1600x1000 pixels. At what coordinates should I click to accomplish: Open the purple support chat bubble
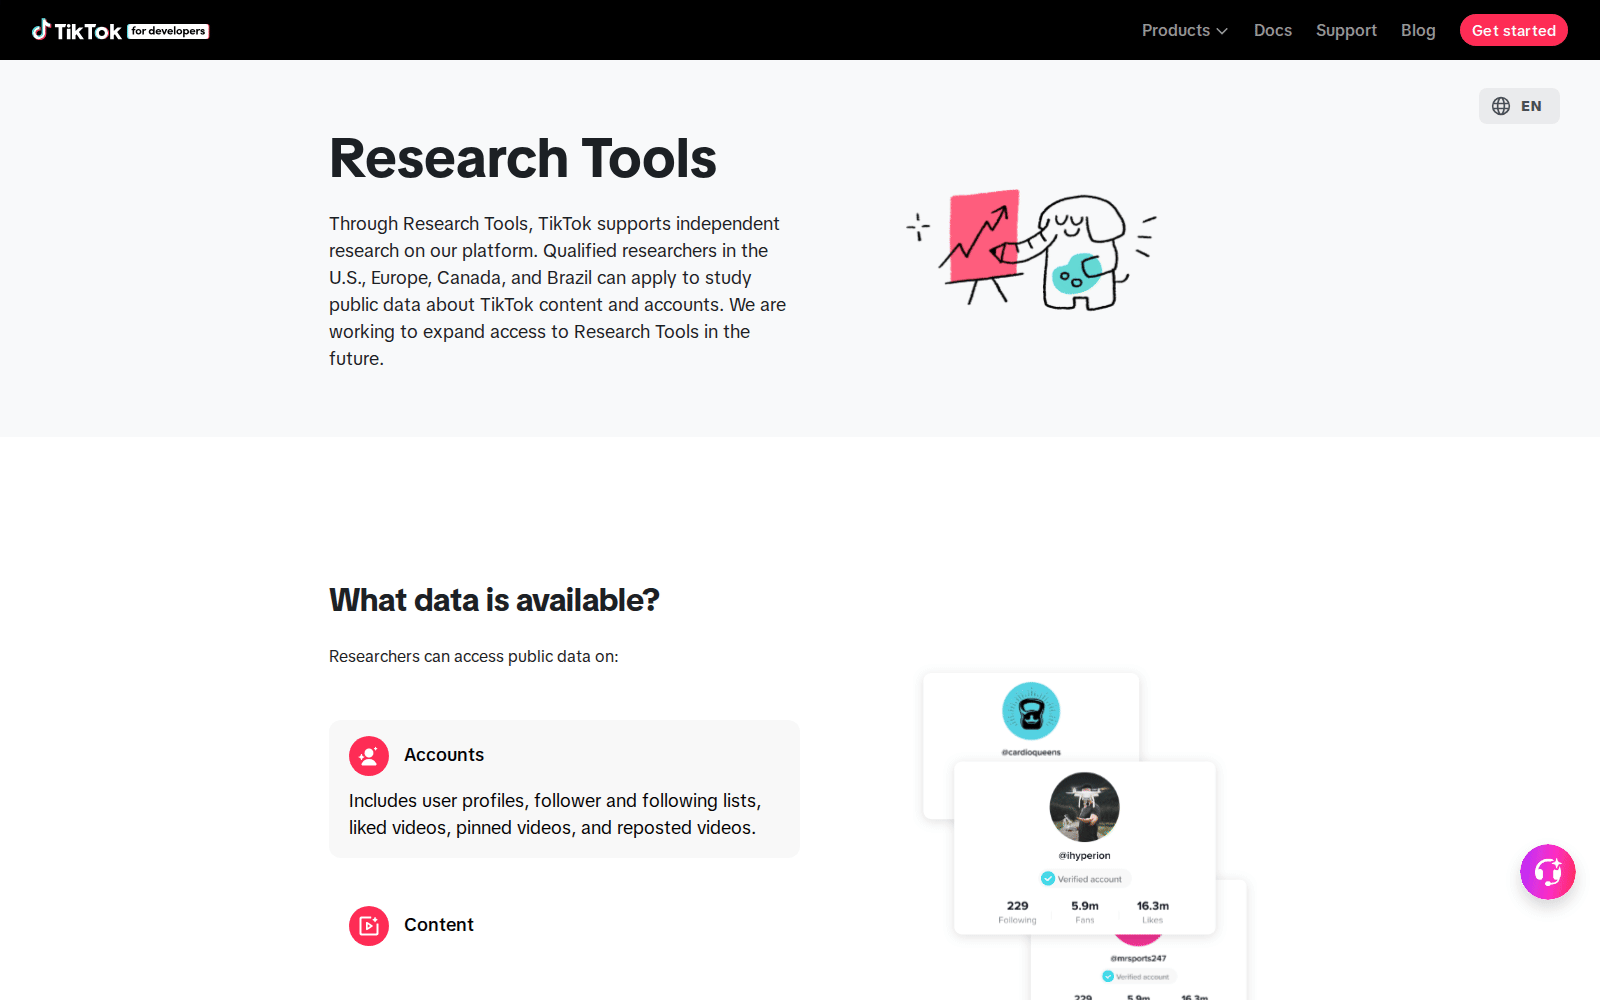(1547, 872)
